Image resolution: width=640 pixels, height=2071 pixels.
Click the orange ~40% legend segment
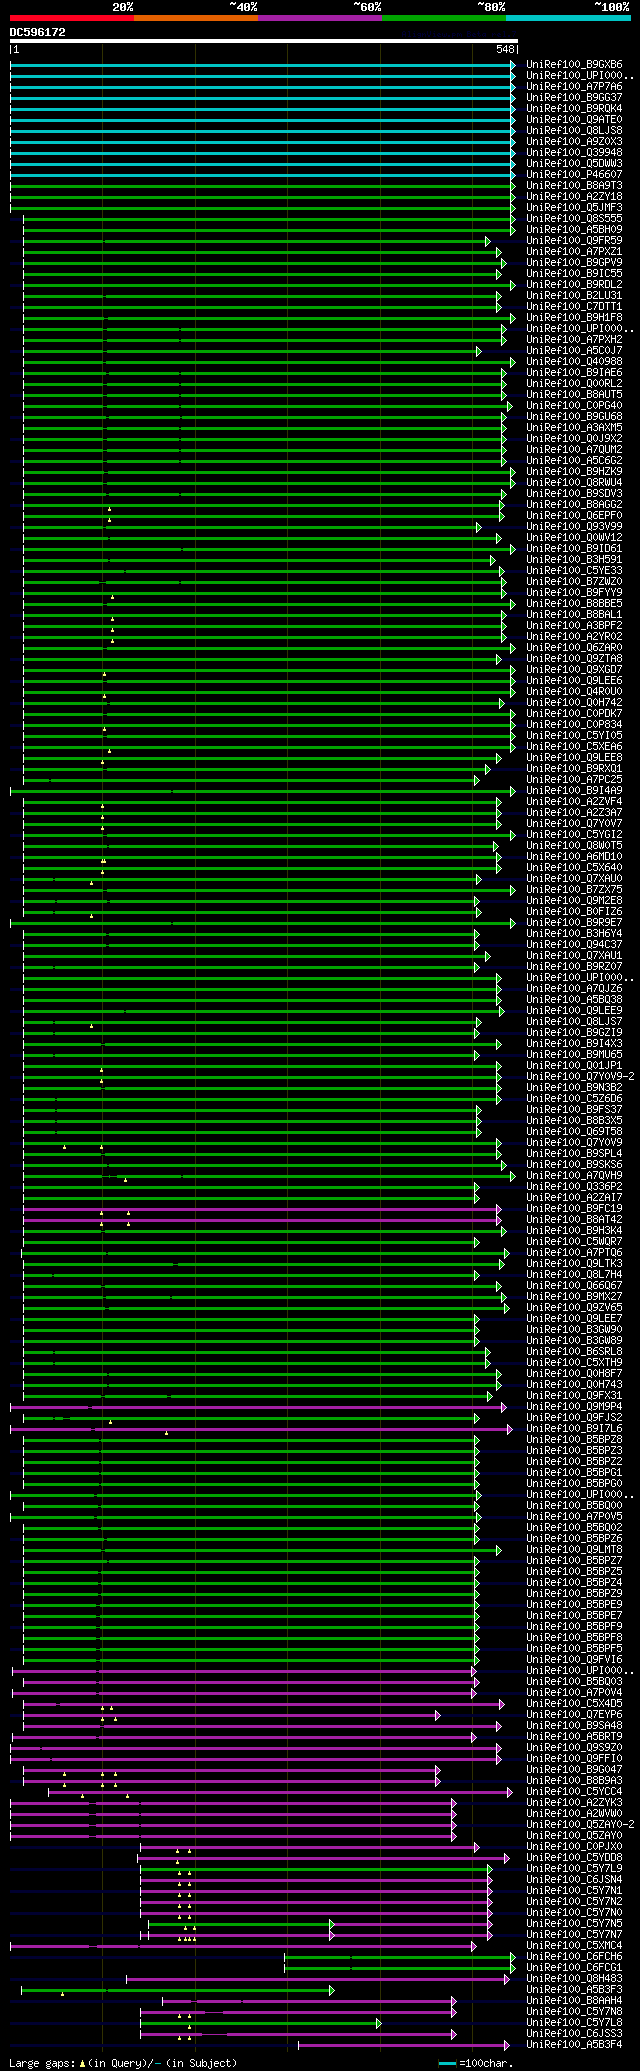[x=196, y=18]
